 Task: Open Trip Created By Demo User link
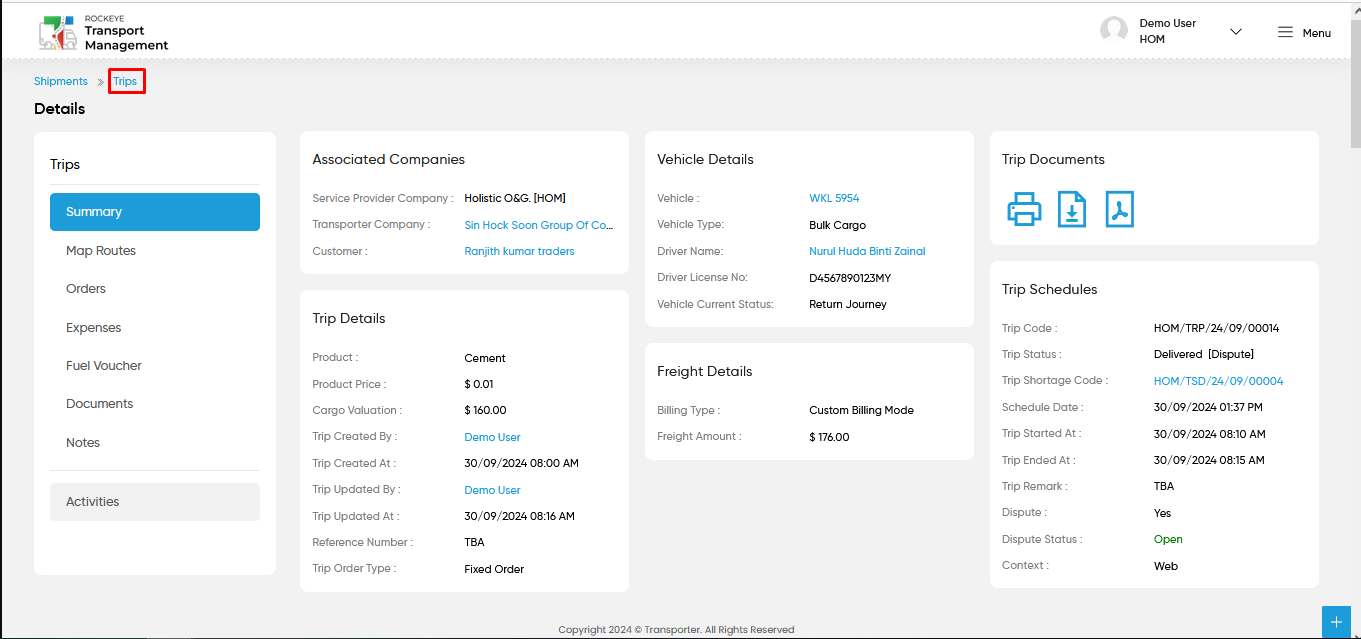[492, 437]
